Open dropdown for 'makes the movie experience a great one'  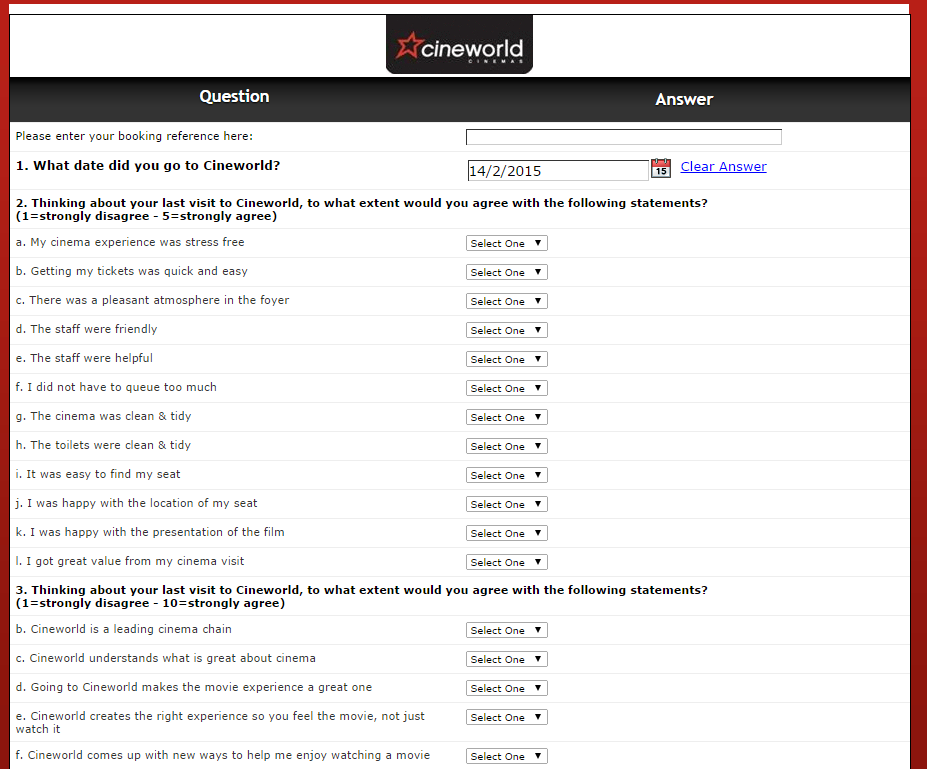[507, 687]
